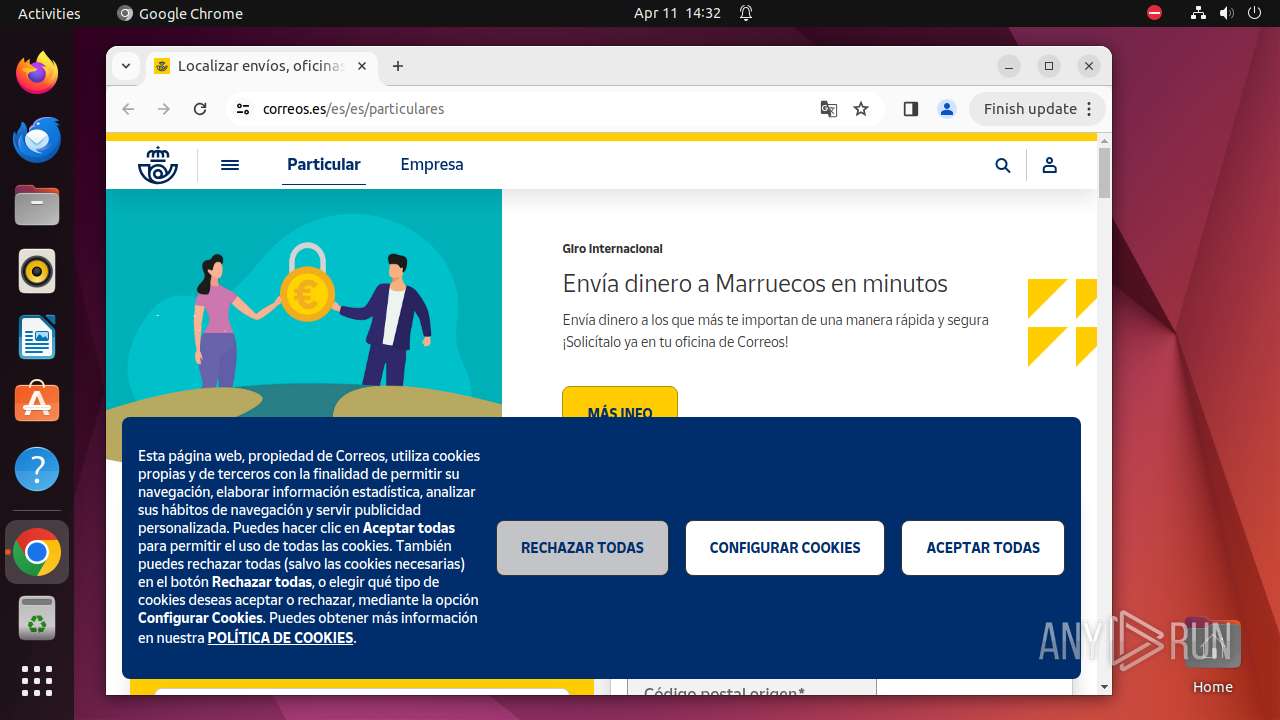Viewport: 1280px width, 720px height.
Task: Open notifications bell in top bar
Action: [x=746, y=13]
